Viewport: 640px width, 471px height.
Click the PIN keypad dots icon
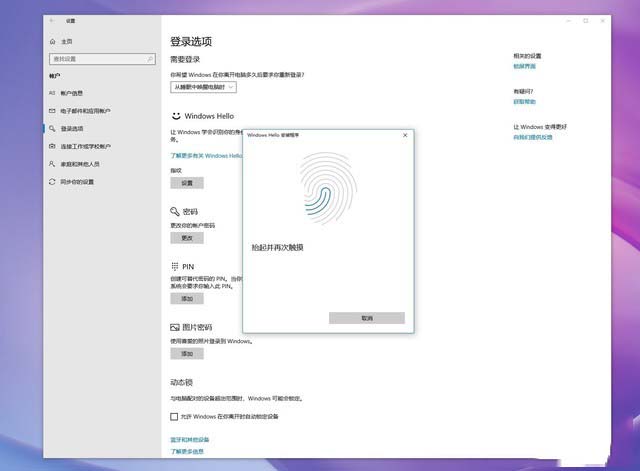point(175,267)
